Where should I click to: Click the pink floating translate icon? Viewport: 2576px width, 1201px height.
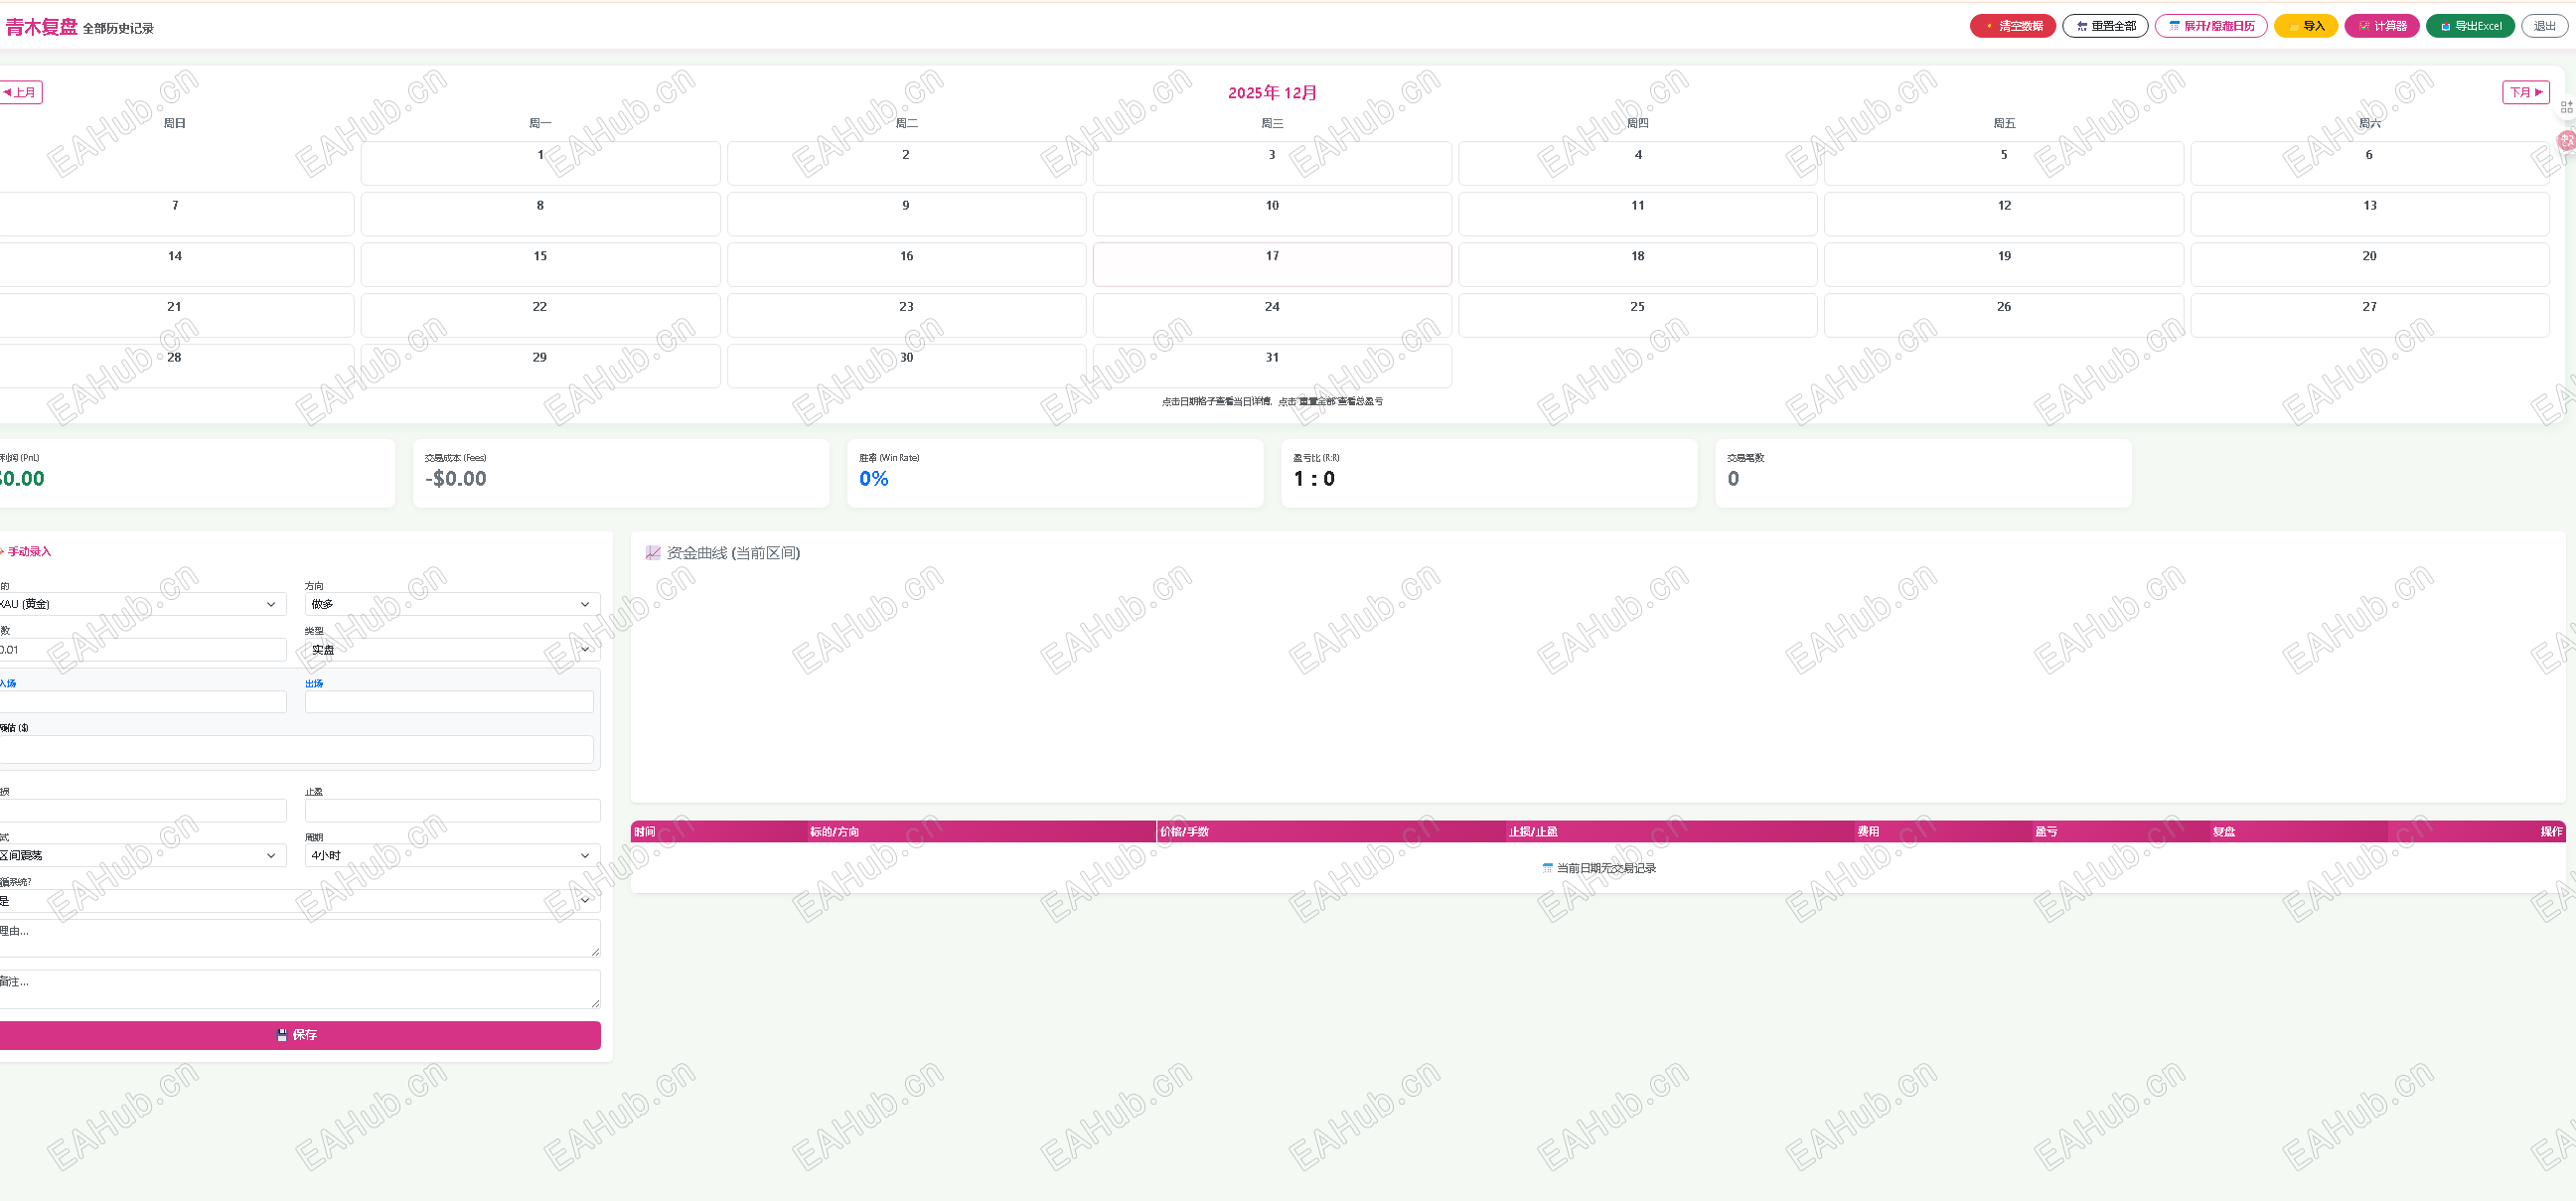tap(2566, 141)
